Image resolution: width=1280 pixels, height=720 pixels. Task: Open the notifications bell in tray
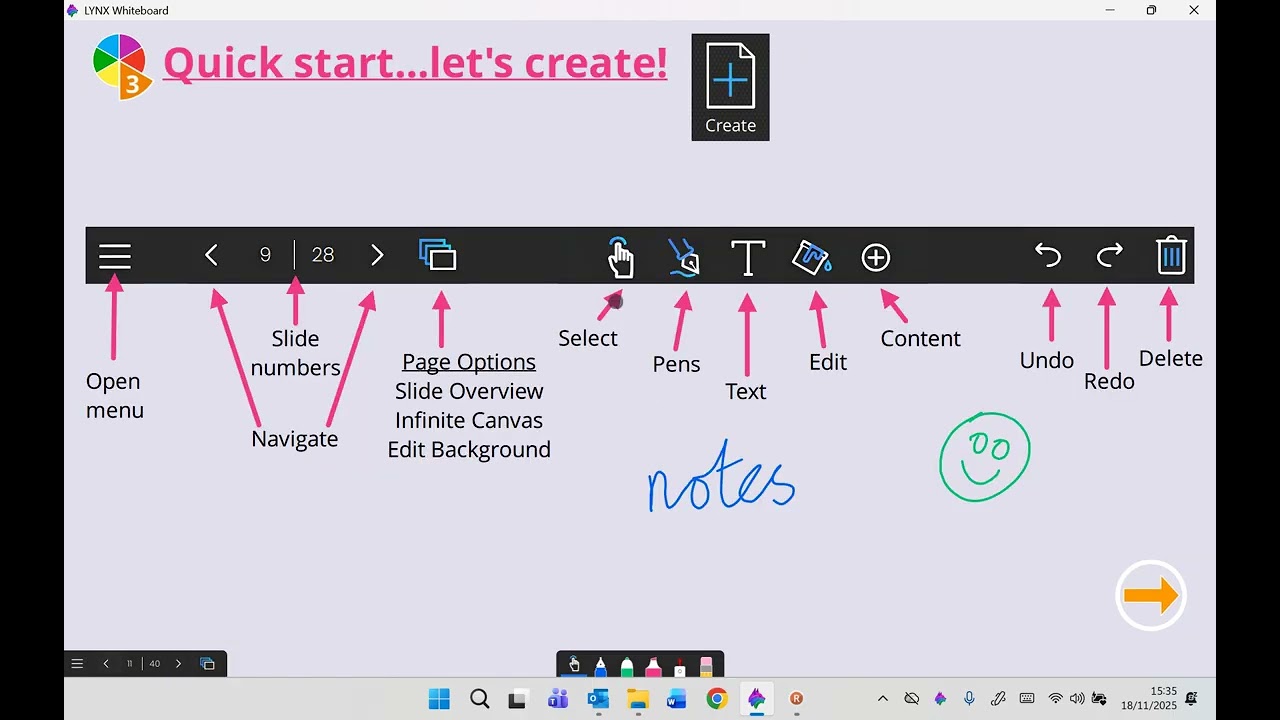1191,698
